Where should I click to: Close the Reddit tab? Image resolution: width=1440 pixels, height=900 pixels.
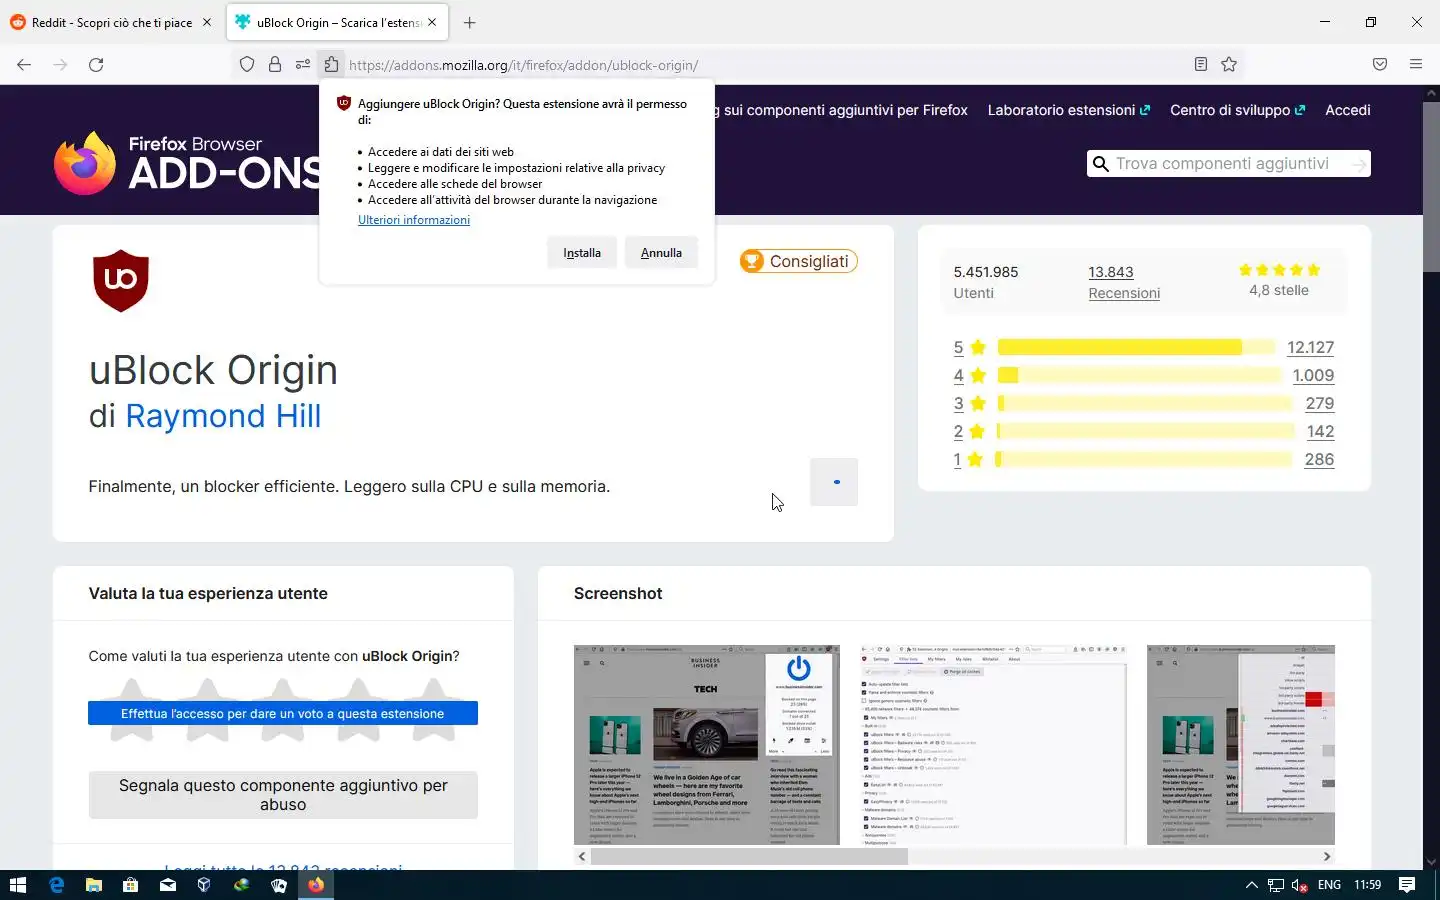coord(207,22)
